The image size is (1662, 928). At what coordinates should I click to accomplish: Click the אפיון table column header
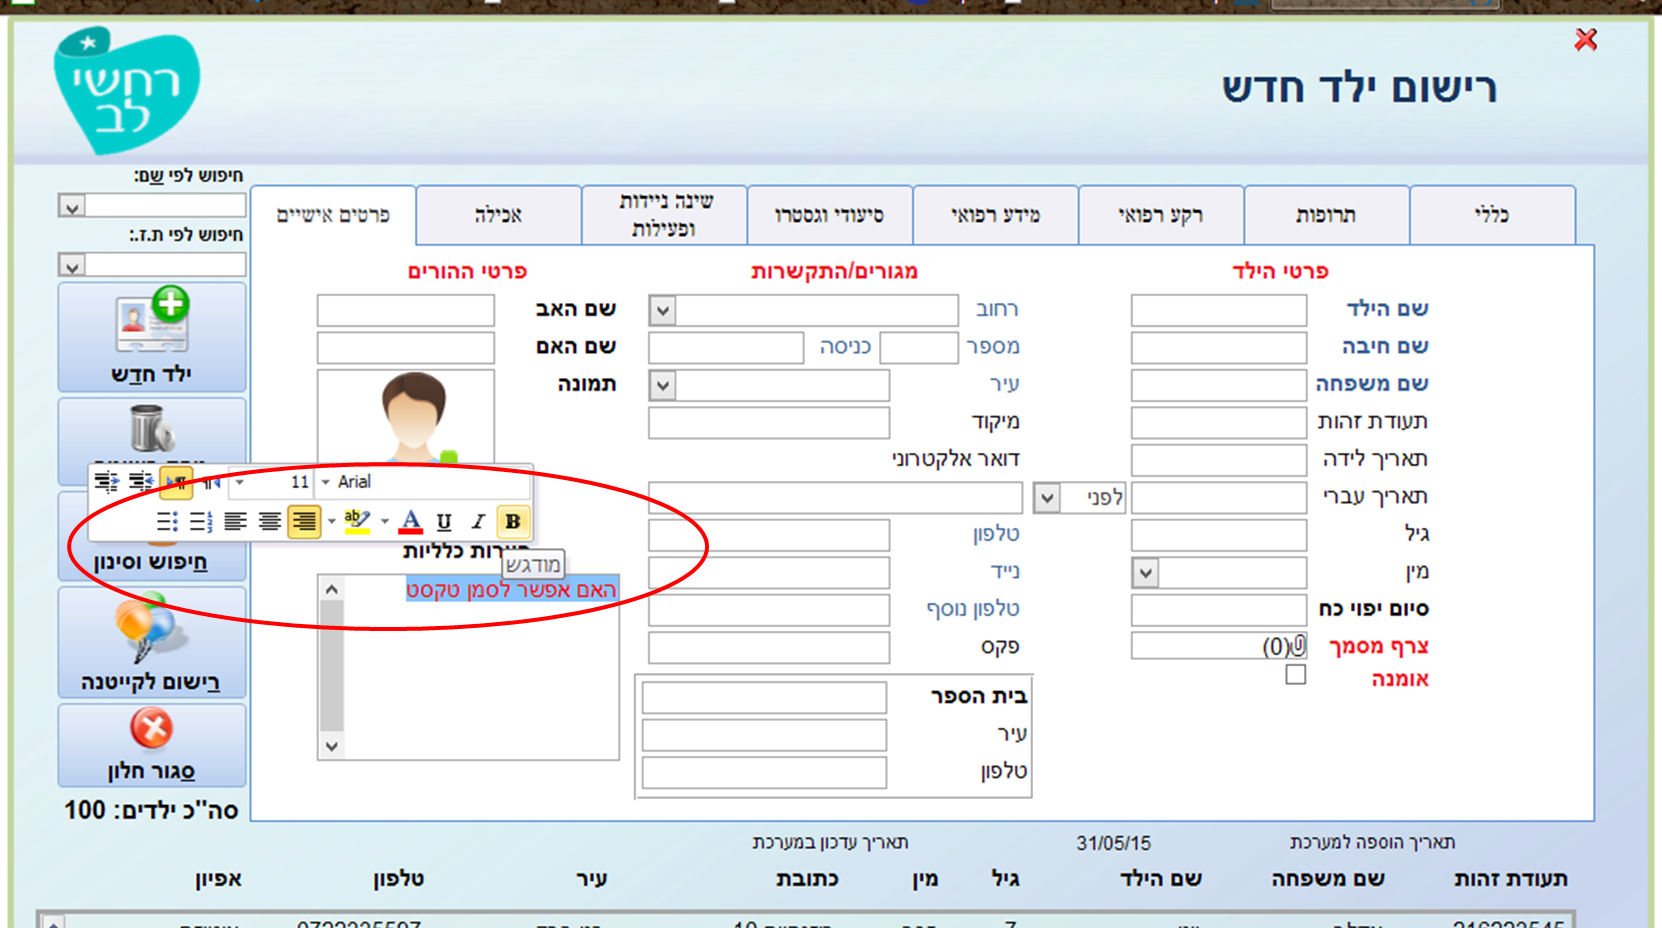218,879
